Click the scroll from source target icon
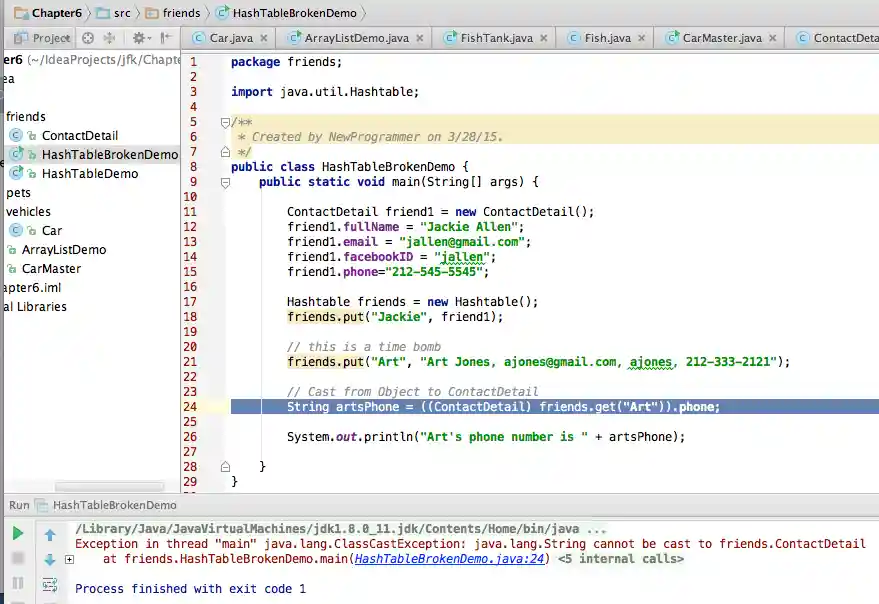 coord(88,38)
